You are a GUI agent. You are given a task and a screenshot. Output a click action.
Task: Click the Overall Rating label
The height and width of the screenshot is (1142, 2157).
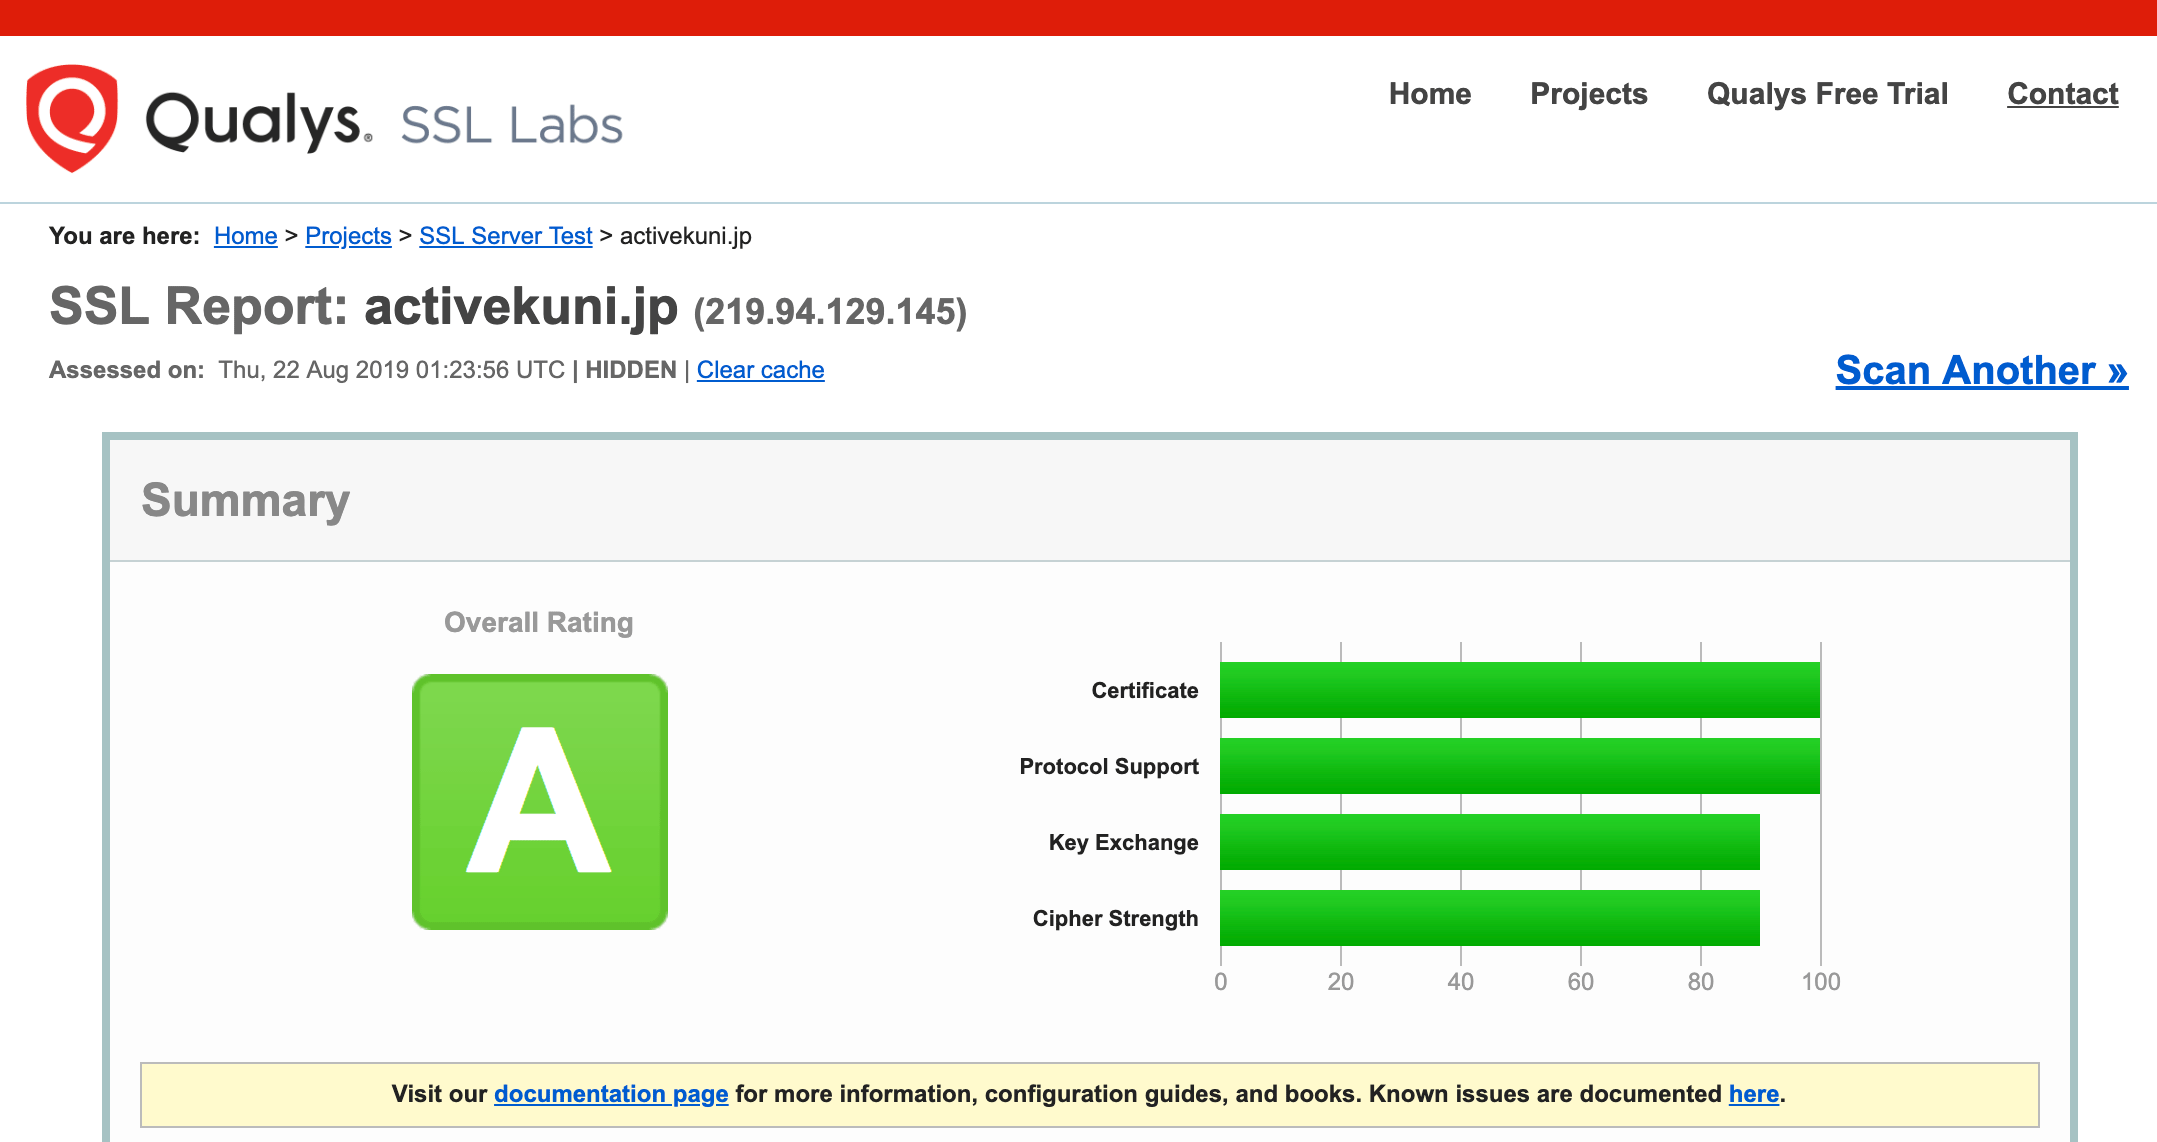(x=539, y=623)
